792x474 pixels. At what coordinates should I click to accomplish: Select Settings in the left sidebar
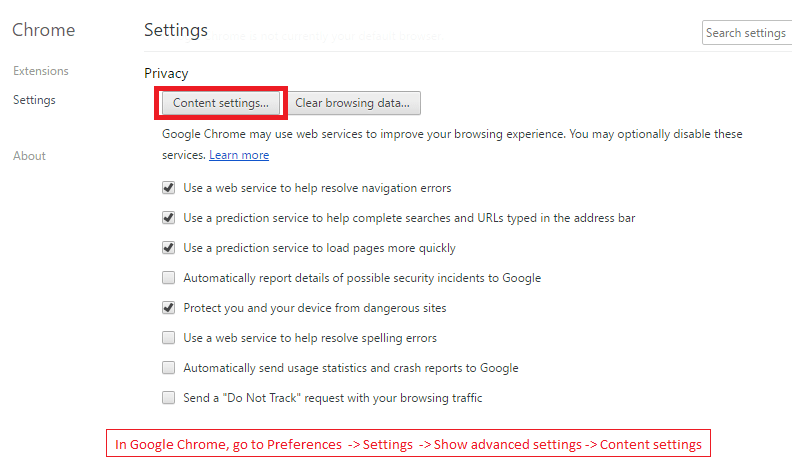(34, 100)
